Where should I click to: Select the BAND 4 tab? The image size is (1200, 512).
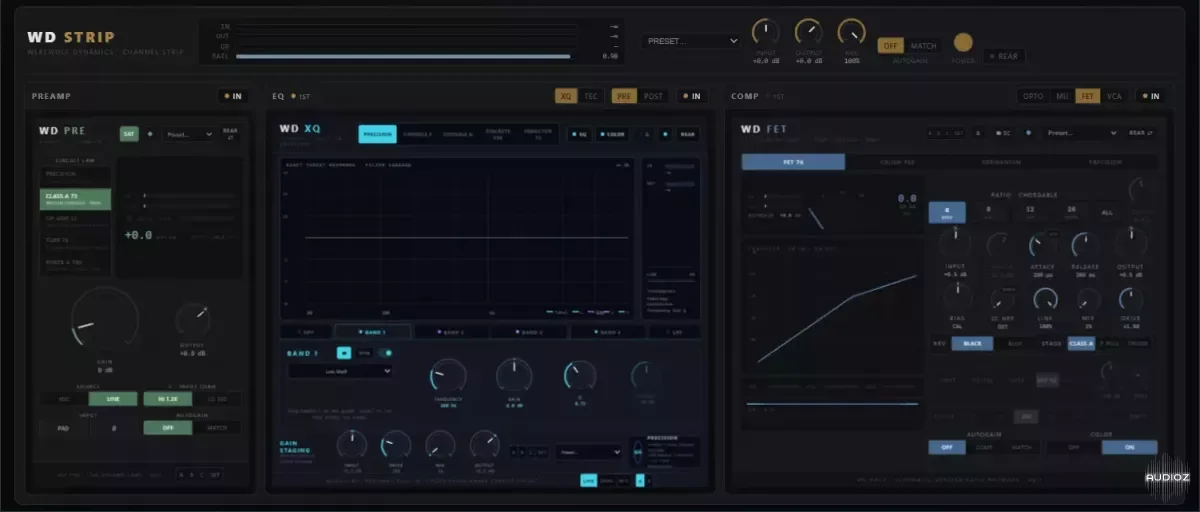pos(608,331)
